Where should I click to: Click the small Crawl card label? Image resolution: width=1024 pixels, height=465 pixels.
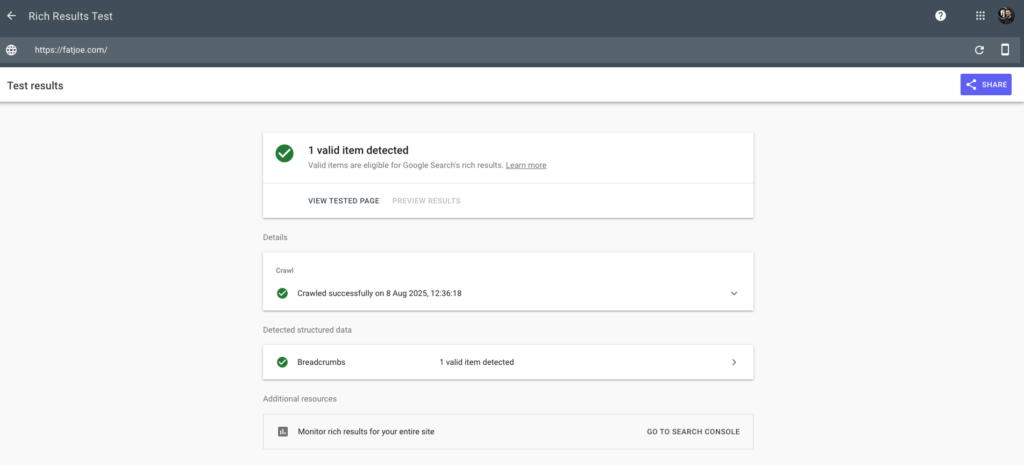[284, 270]
